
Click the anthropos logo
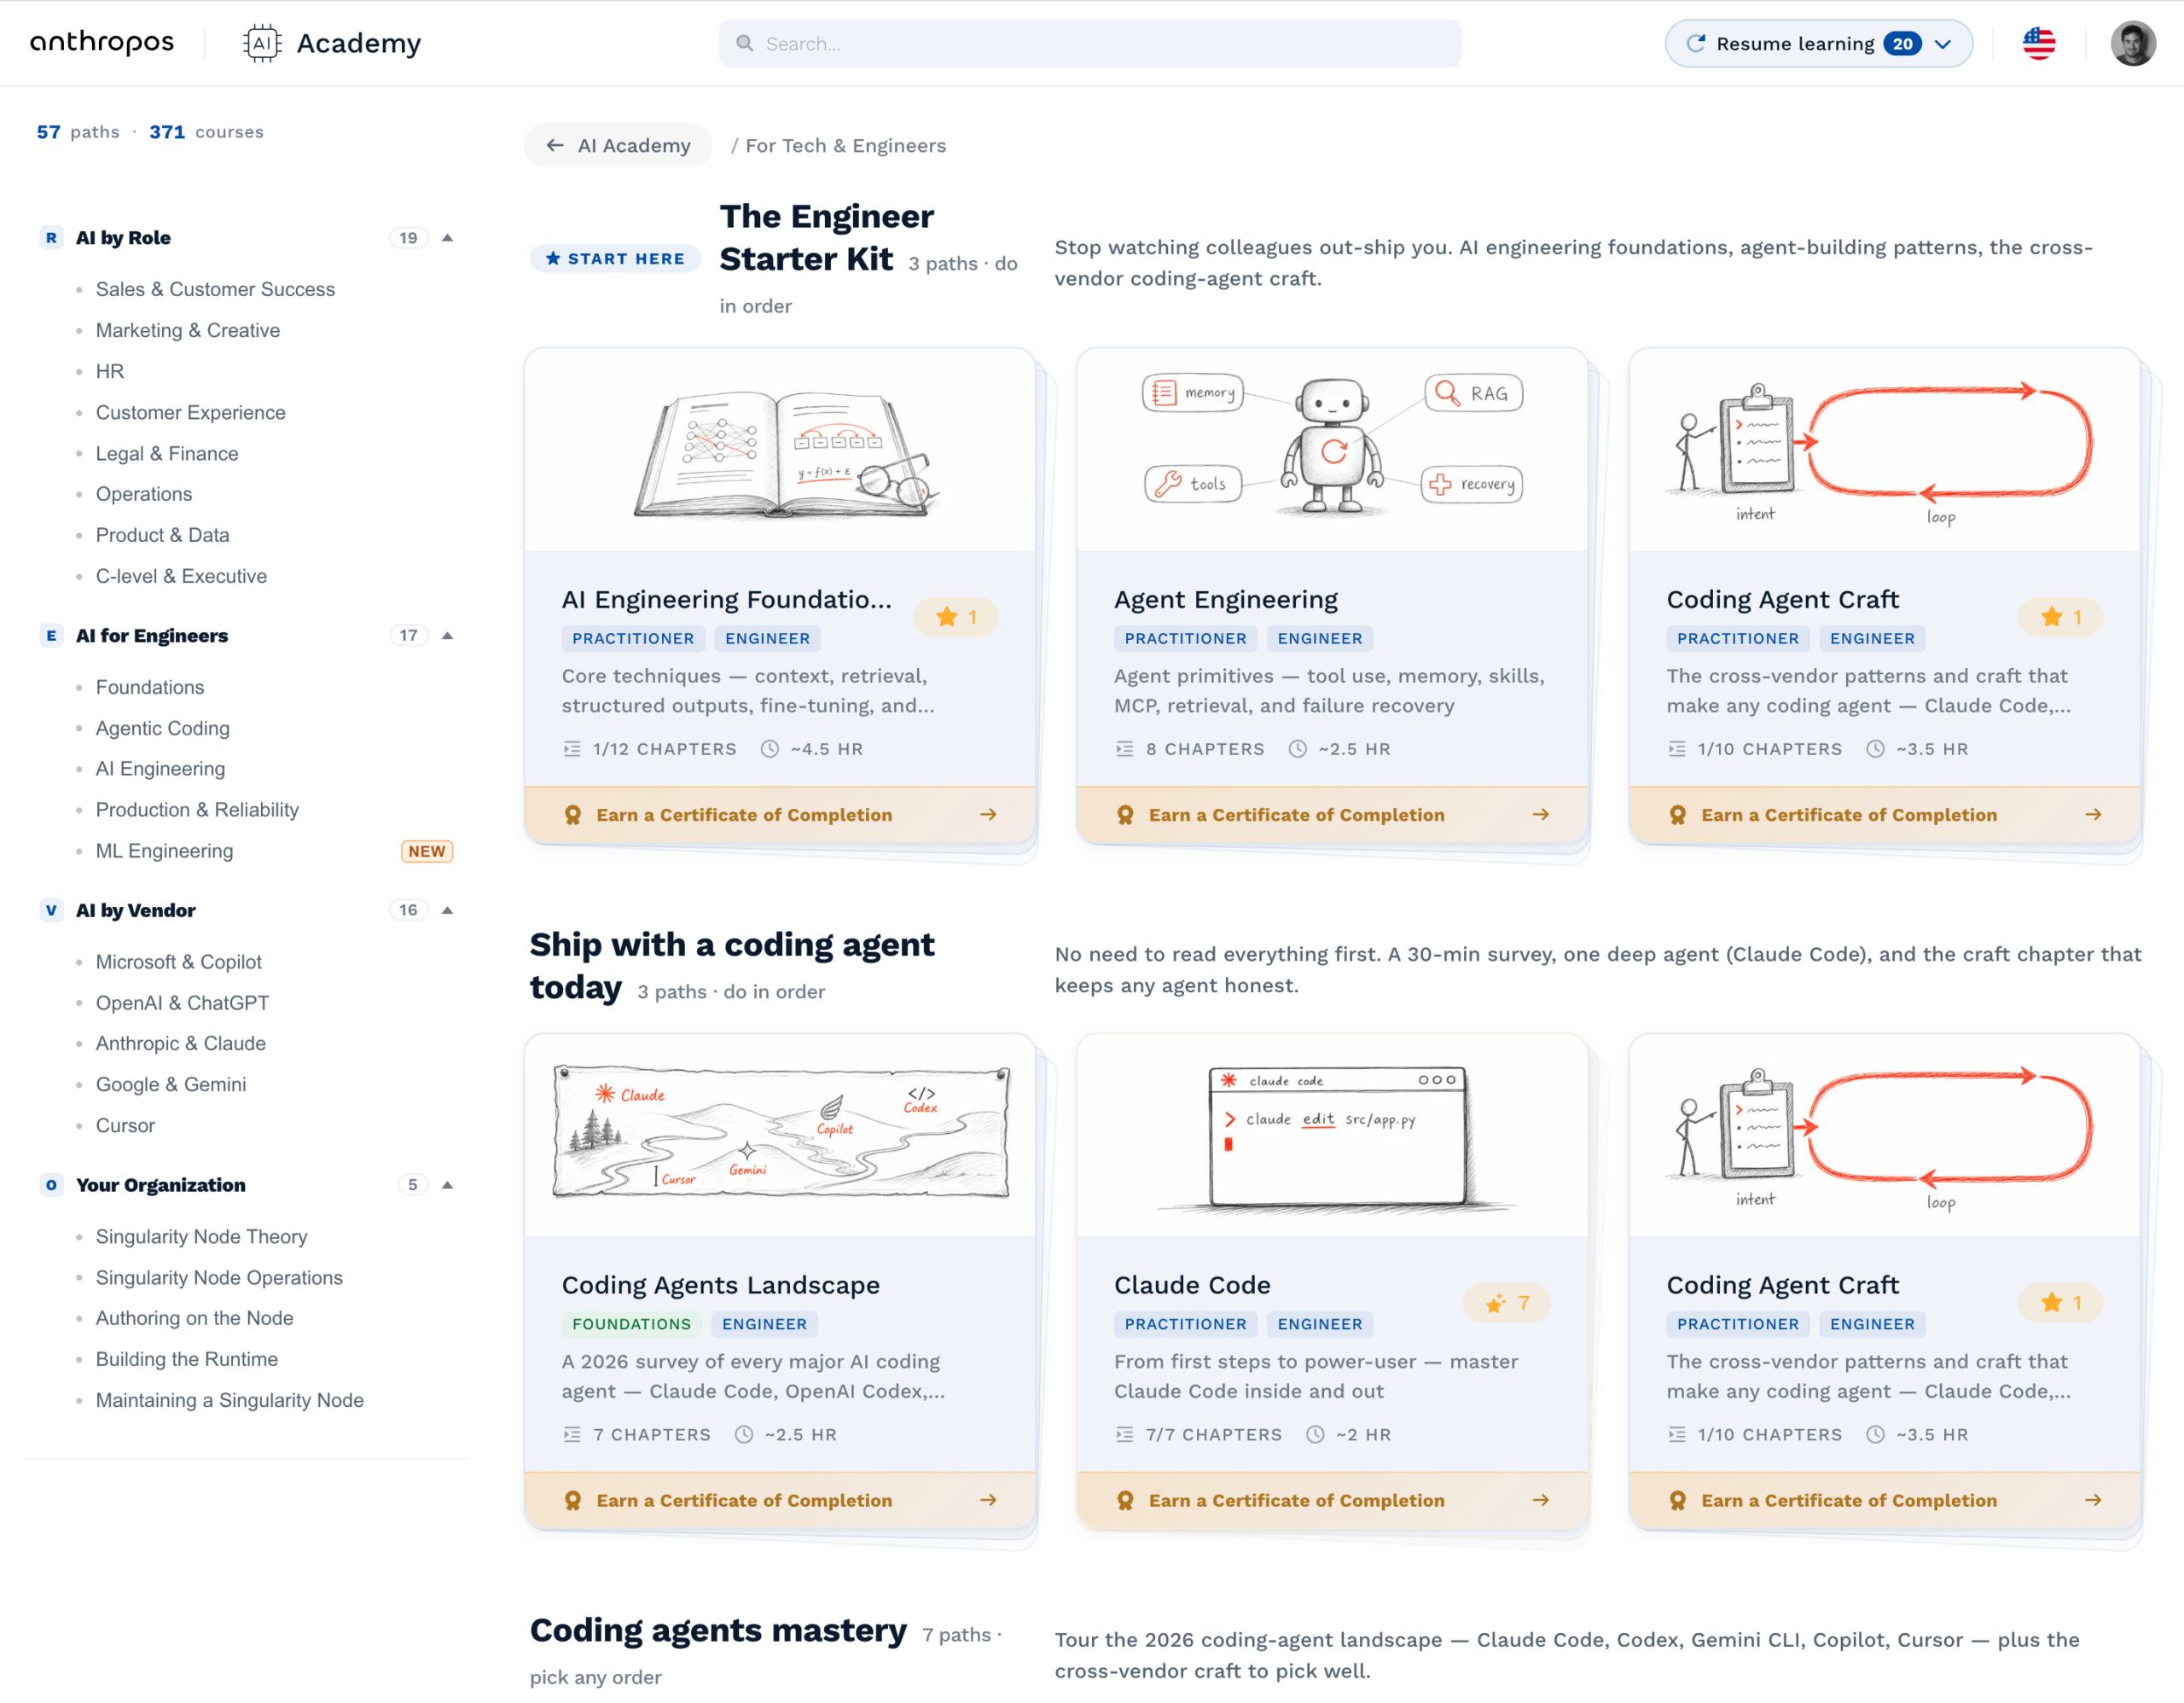click(102, 42)
